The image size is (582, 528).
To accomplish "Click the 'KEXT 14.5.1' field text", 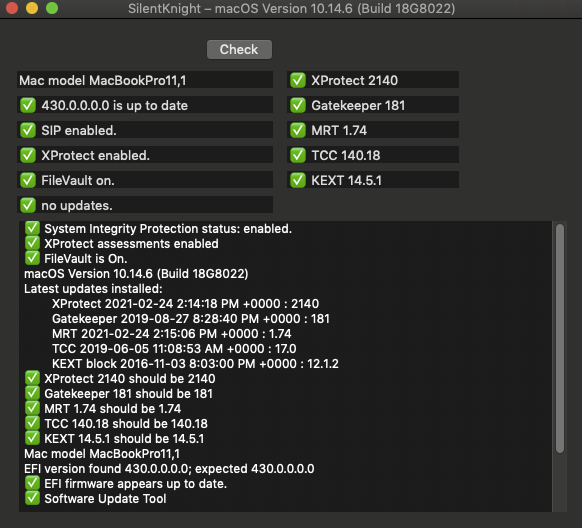I will [346, 181].
